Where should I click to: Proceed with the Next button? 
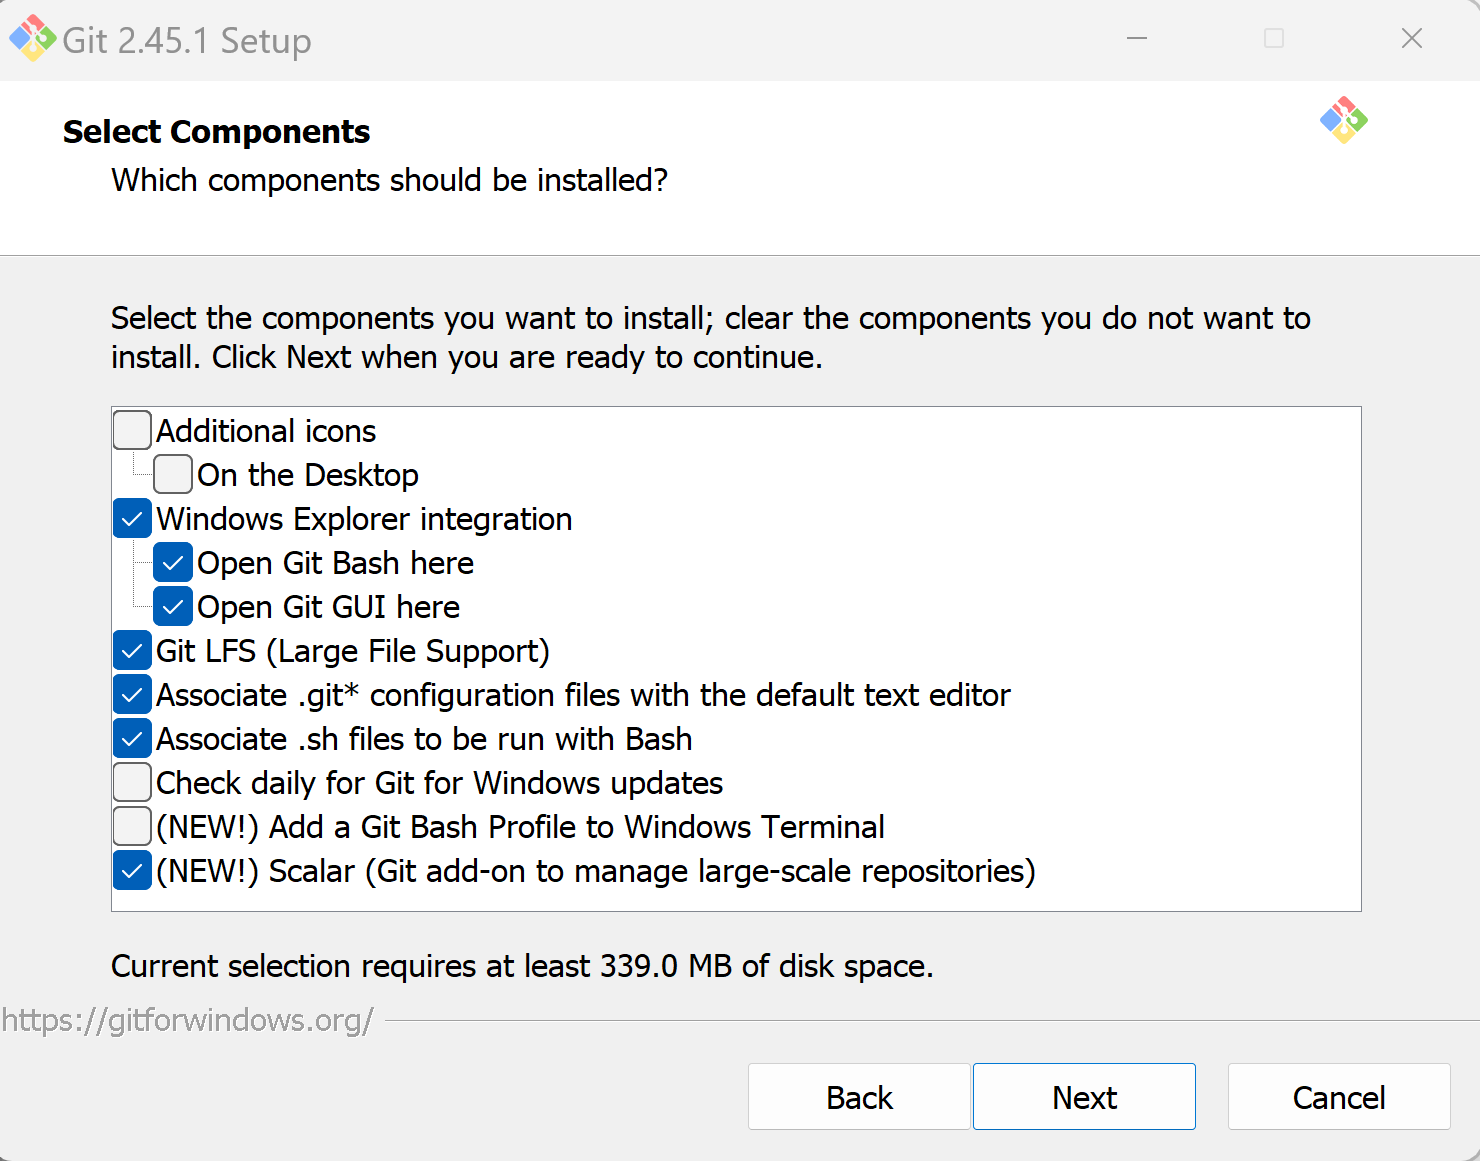tap(1084, 1097)
